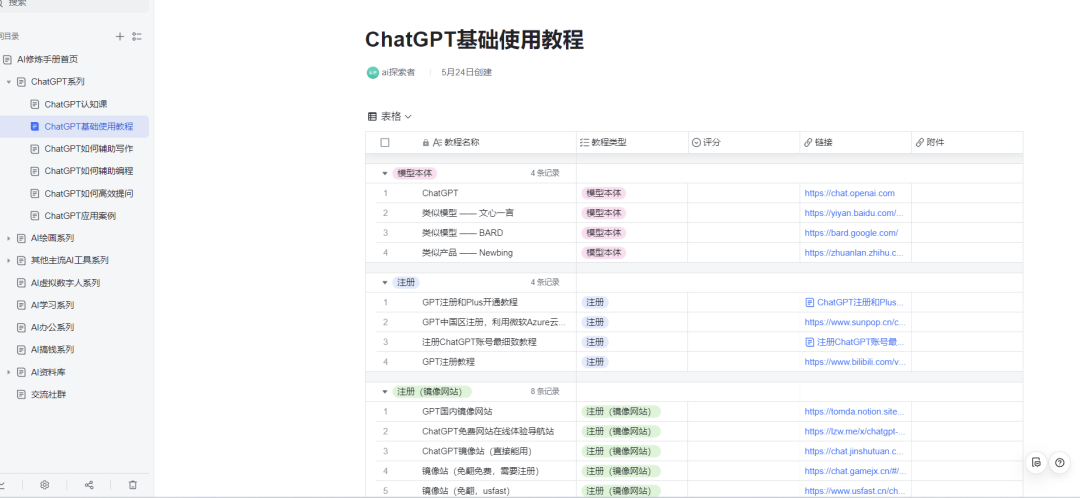Select the 注册ChatGPT账号最细致教程 cell
The width and height of the screenshot is (1080, 498).
[x=479, y=342]
